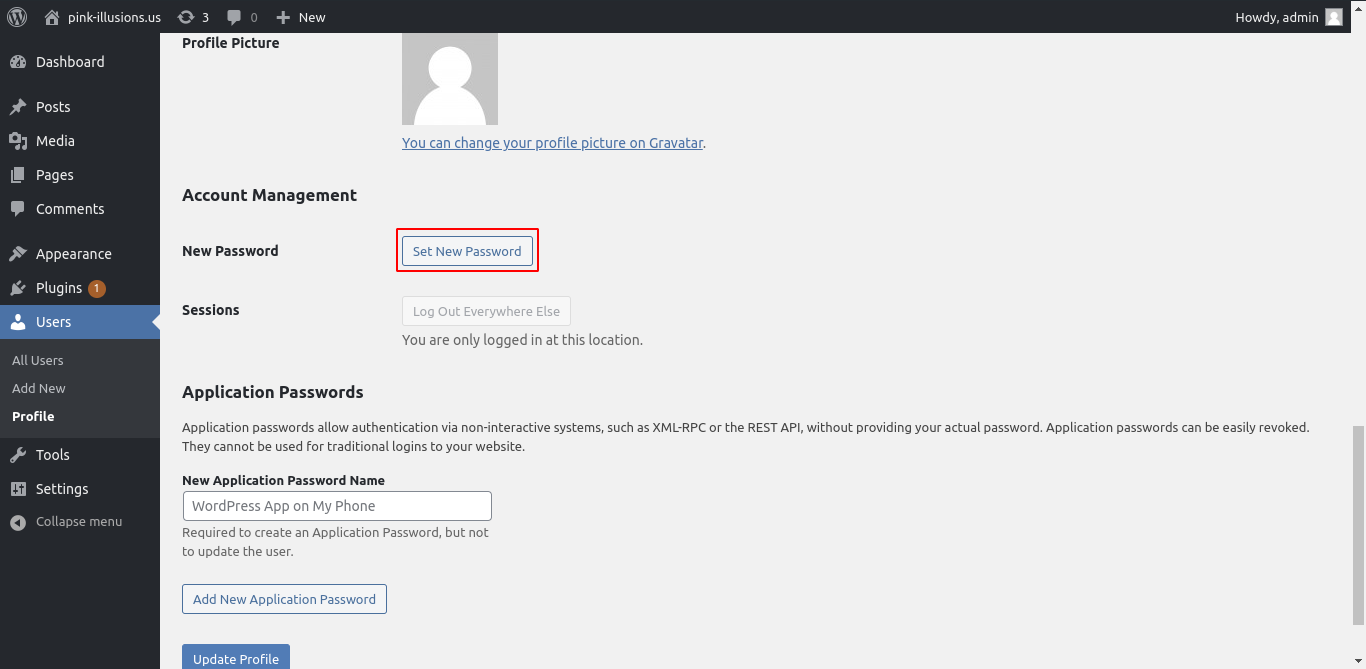Click the Posts pushpin icon
The height and width of the screenshot is (669, 1366).
click(x=18, y=107)
